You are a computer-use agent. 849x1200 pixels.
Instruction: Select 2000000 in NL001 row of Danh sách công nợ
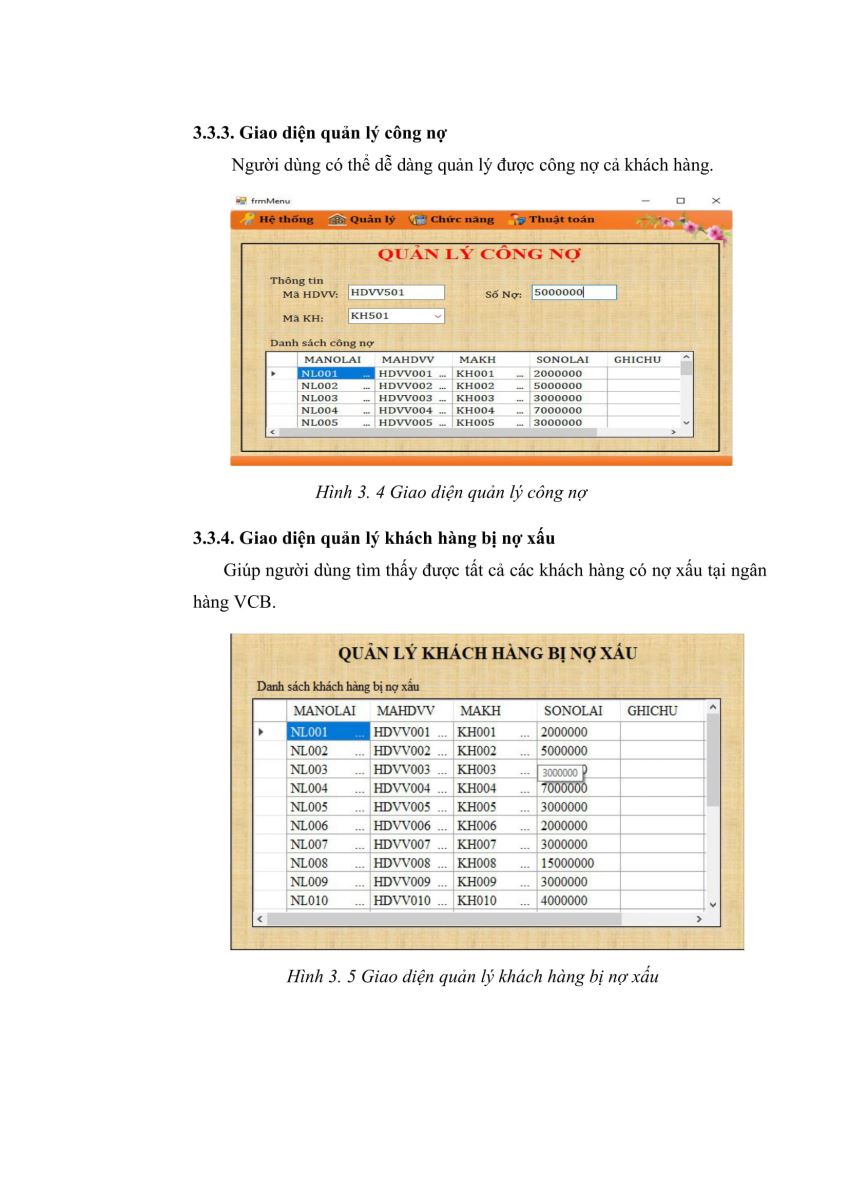pos(567,373)
